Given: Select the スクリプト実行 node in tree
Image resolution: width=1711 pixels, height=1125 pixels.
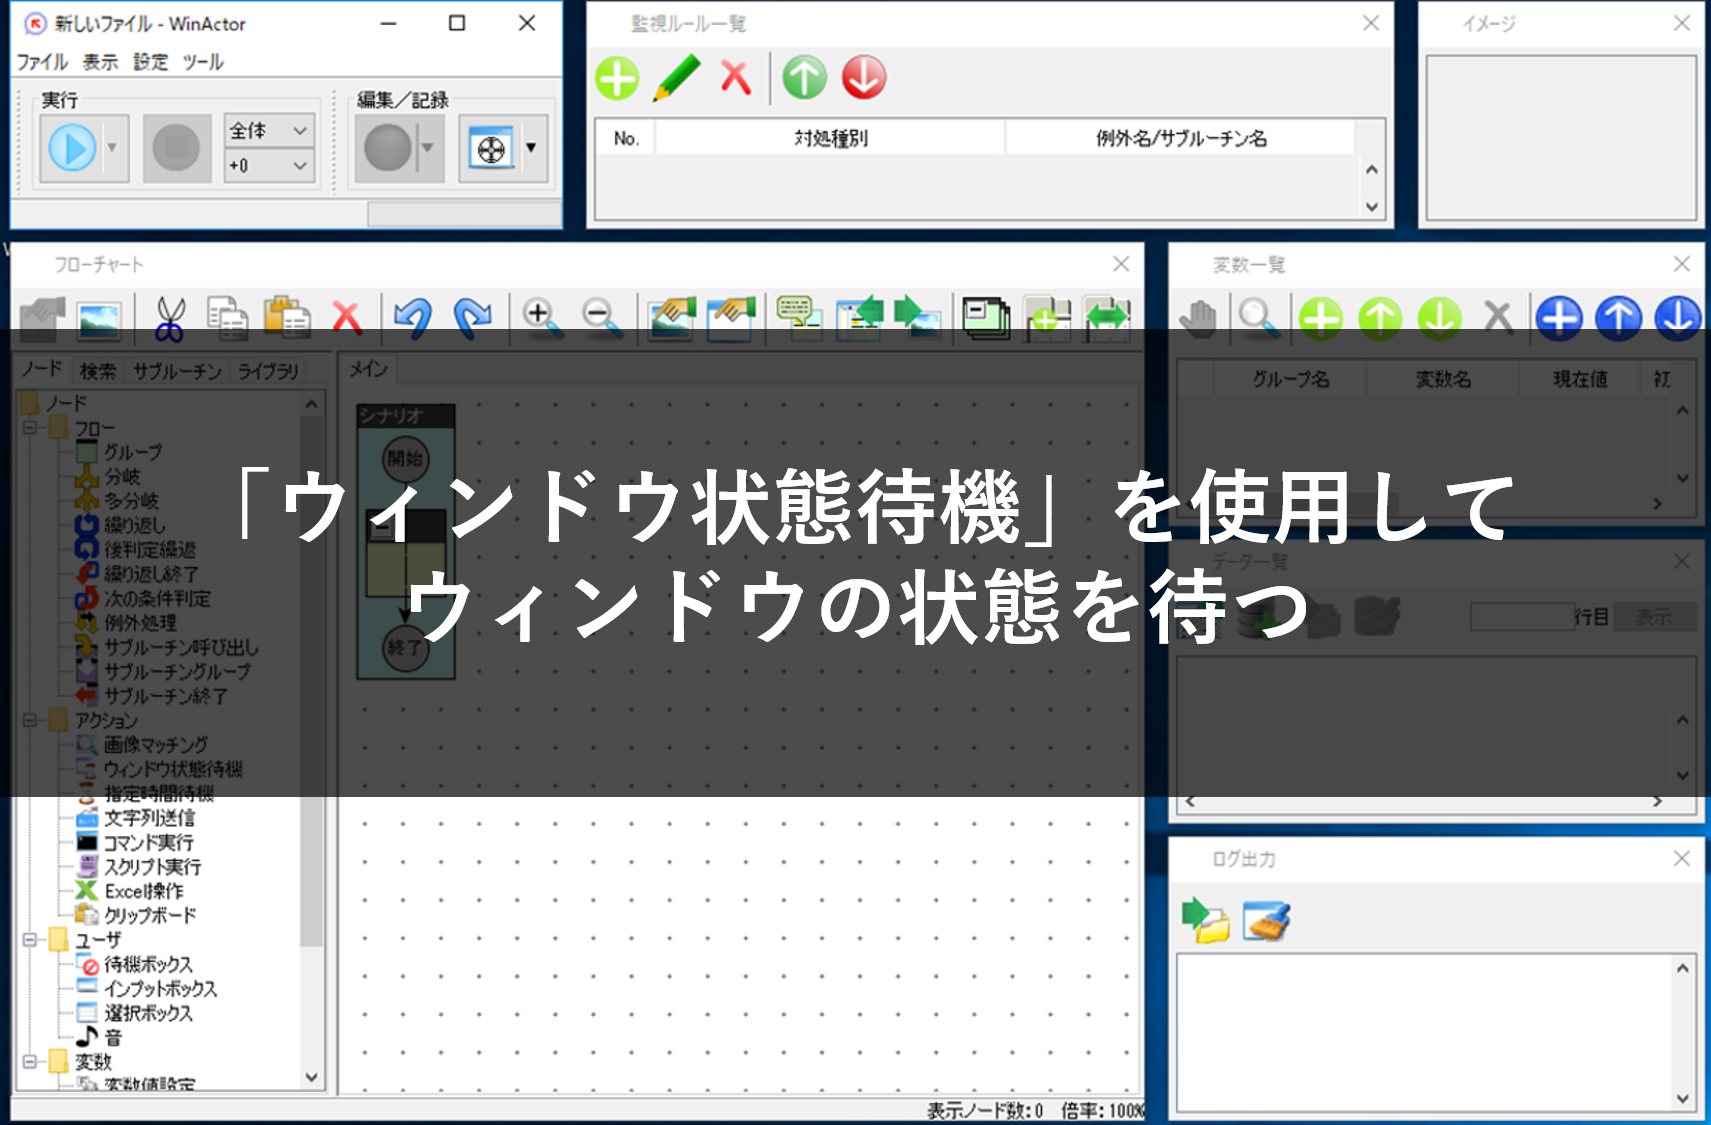Looking at the screenshot, I should tap(153, 866).
